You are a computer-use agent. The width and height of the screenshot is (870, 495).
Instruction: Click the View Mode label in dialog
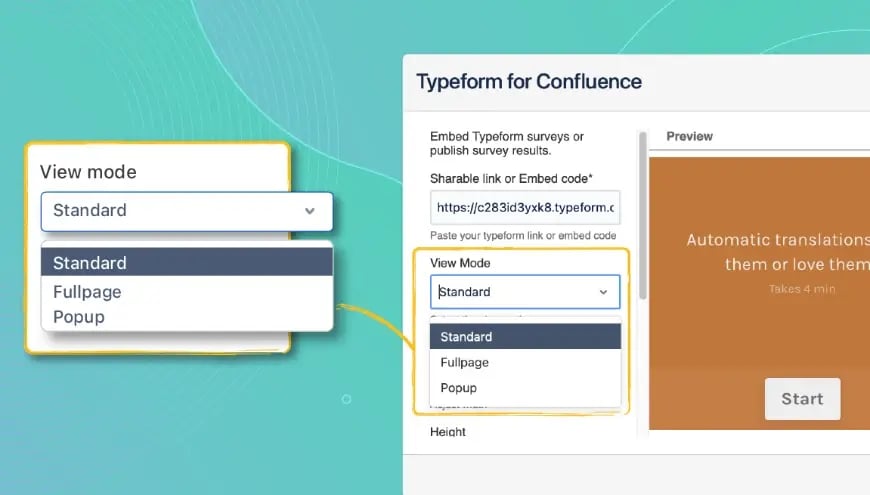(460, 263)
